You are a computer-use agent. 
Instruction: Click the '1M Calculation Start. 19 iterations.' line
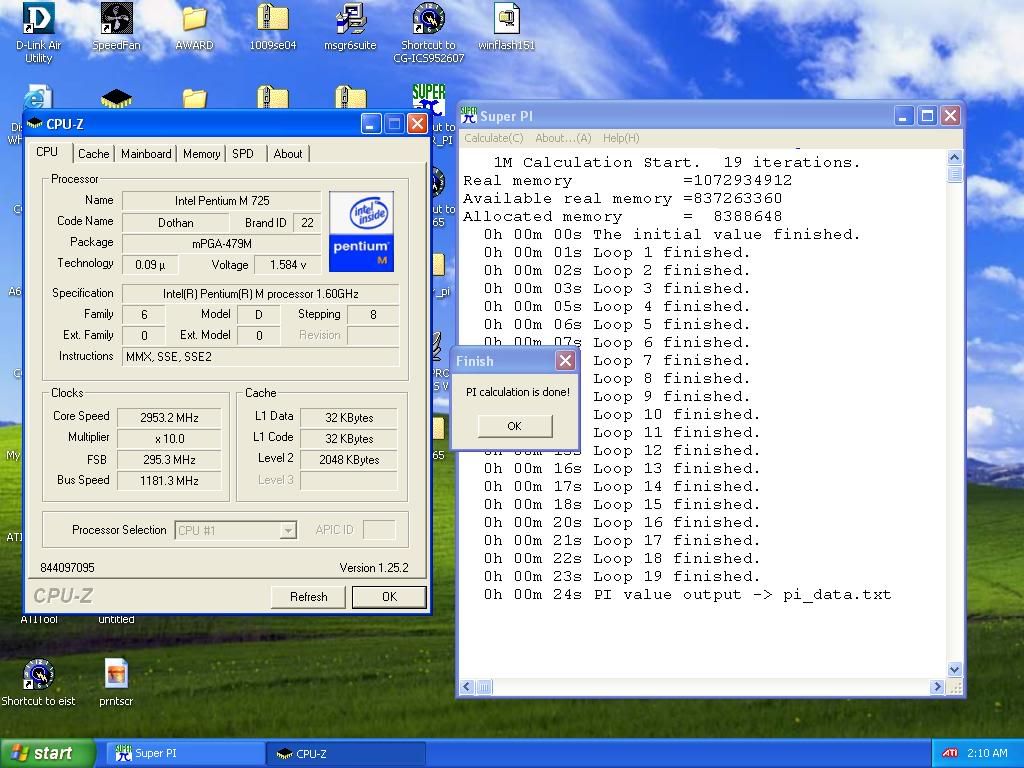coord(677,163)
